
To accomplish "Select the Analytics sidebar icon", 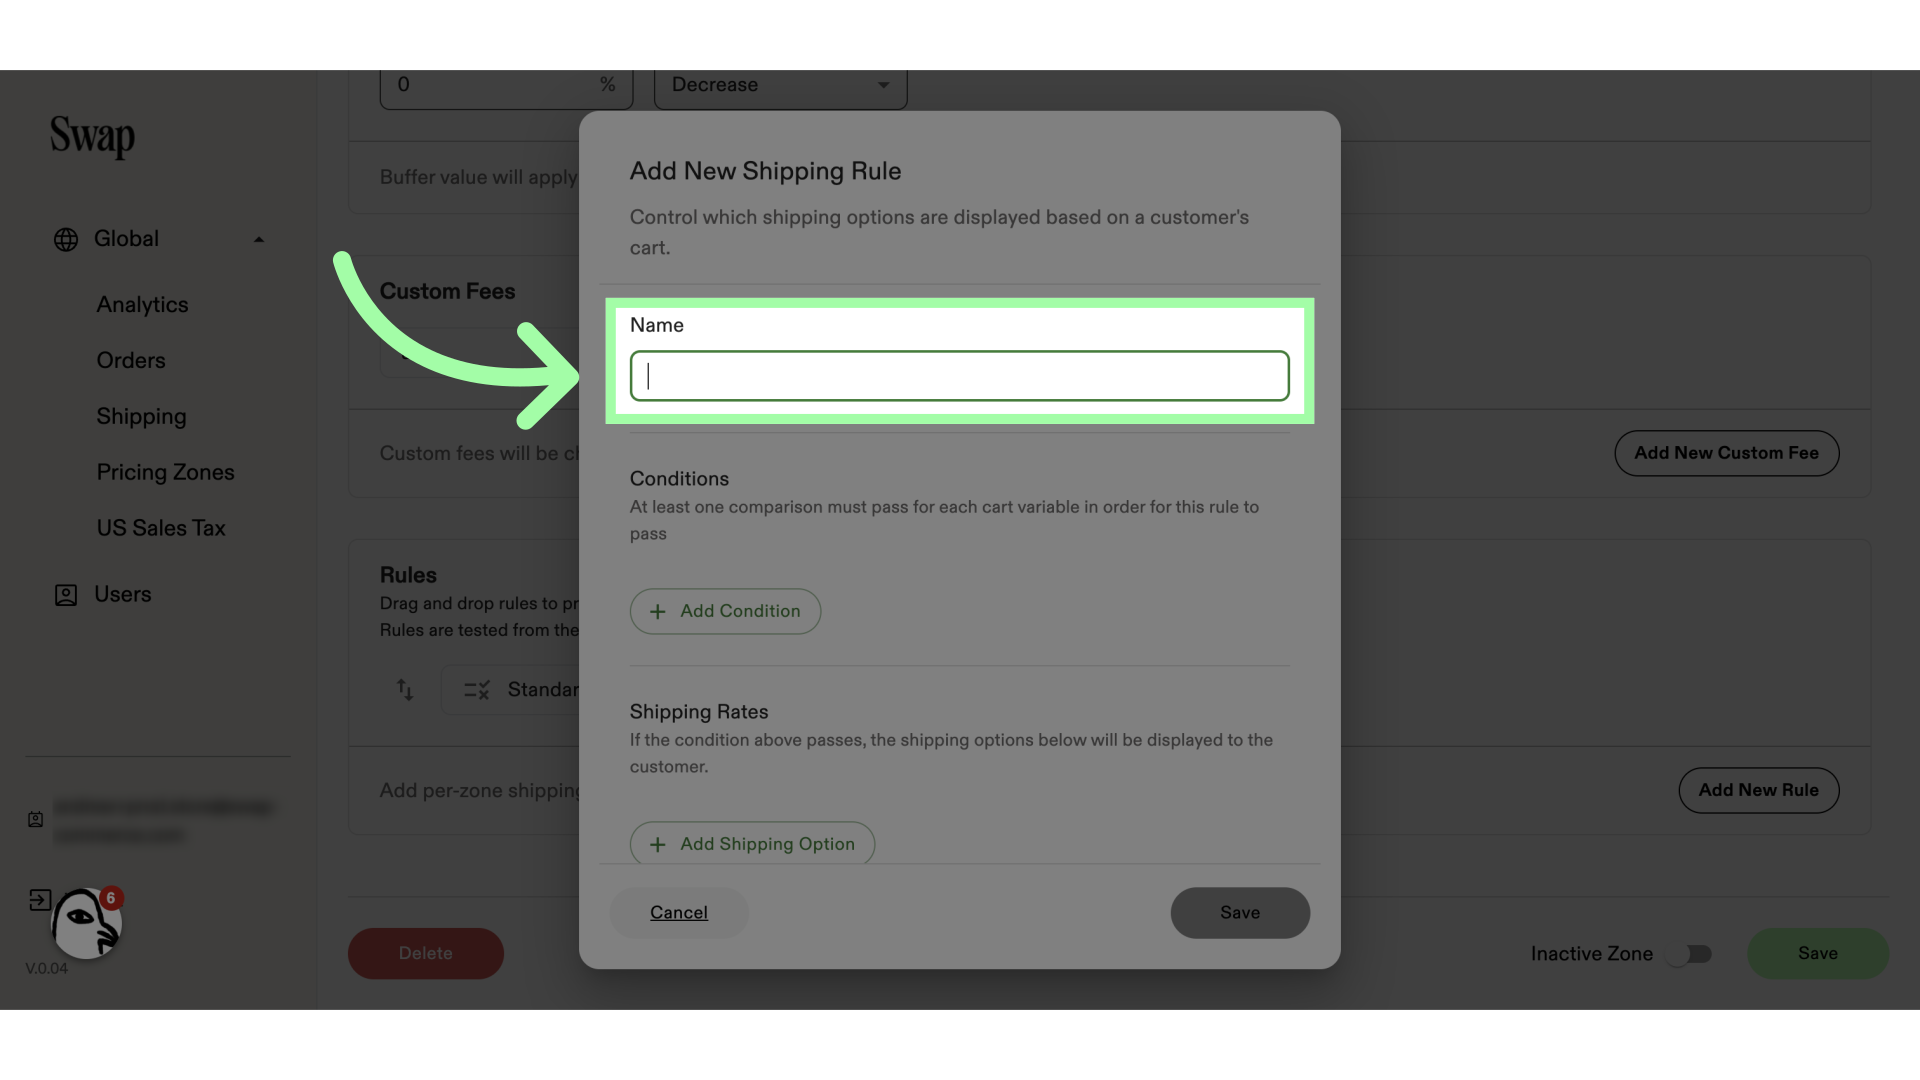I will pos(141,305).
